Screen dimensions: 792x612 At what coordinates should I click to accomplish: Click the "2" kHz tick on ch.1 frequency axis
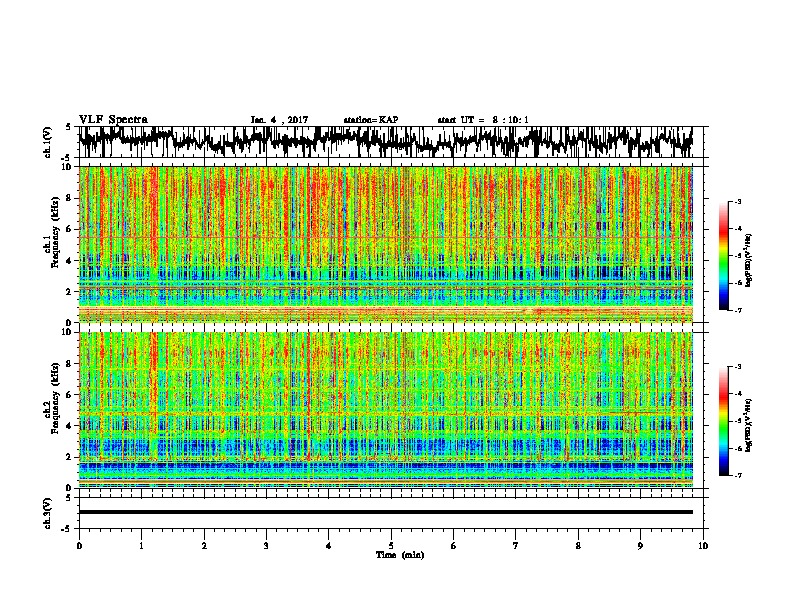point(69,292)
